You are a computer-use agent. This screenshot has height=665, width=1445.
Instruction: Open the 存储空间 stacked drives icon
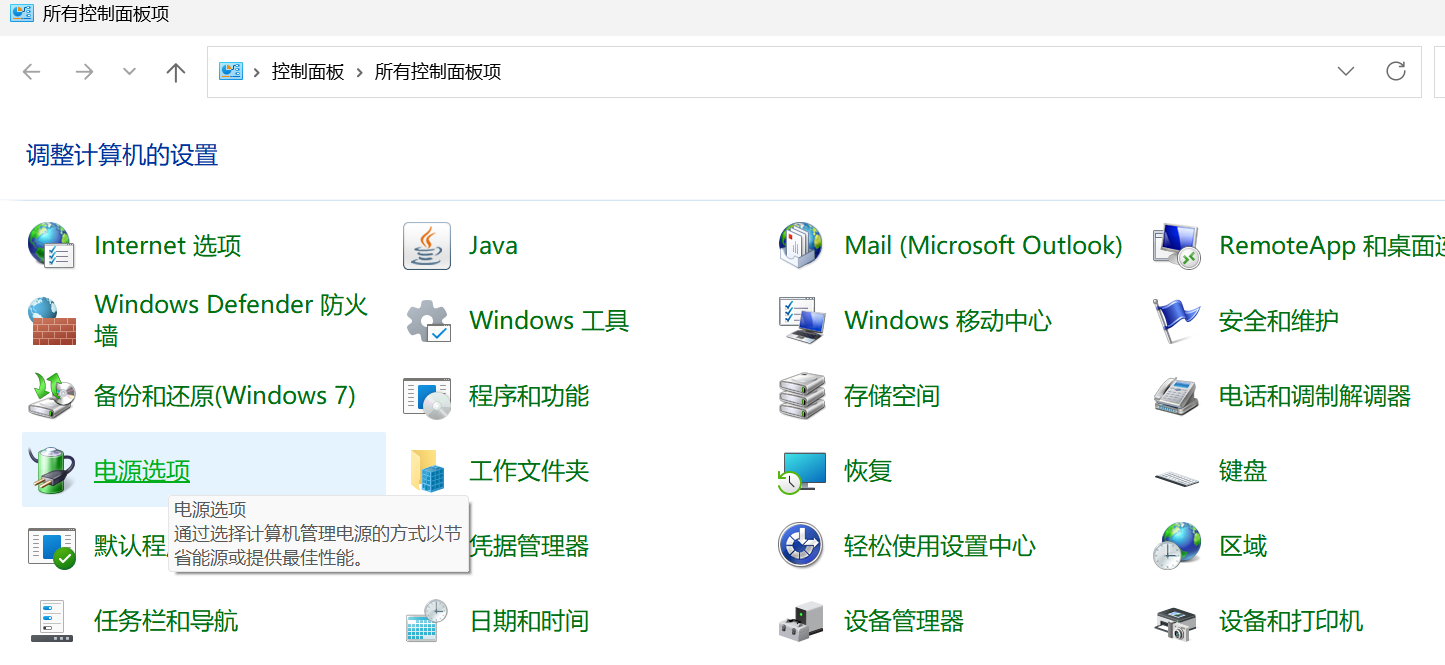tap(801, 396)
